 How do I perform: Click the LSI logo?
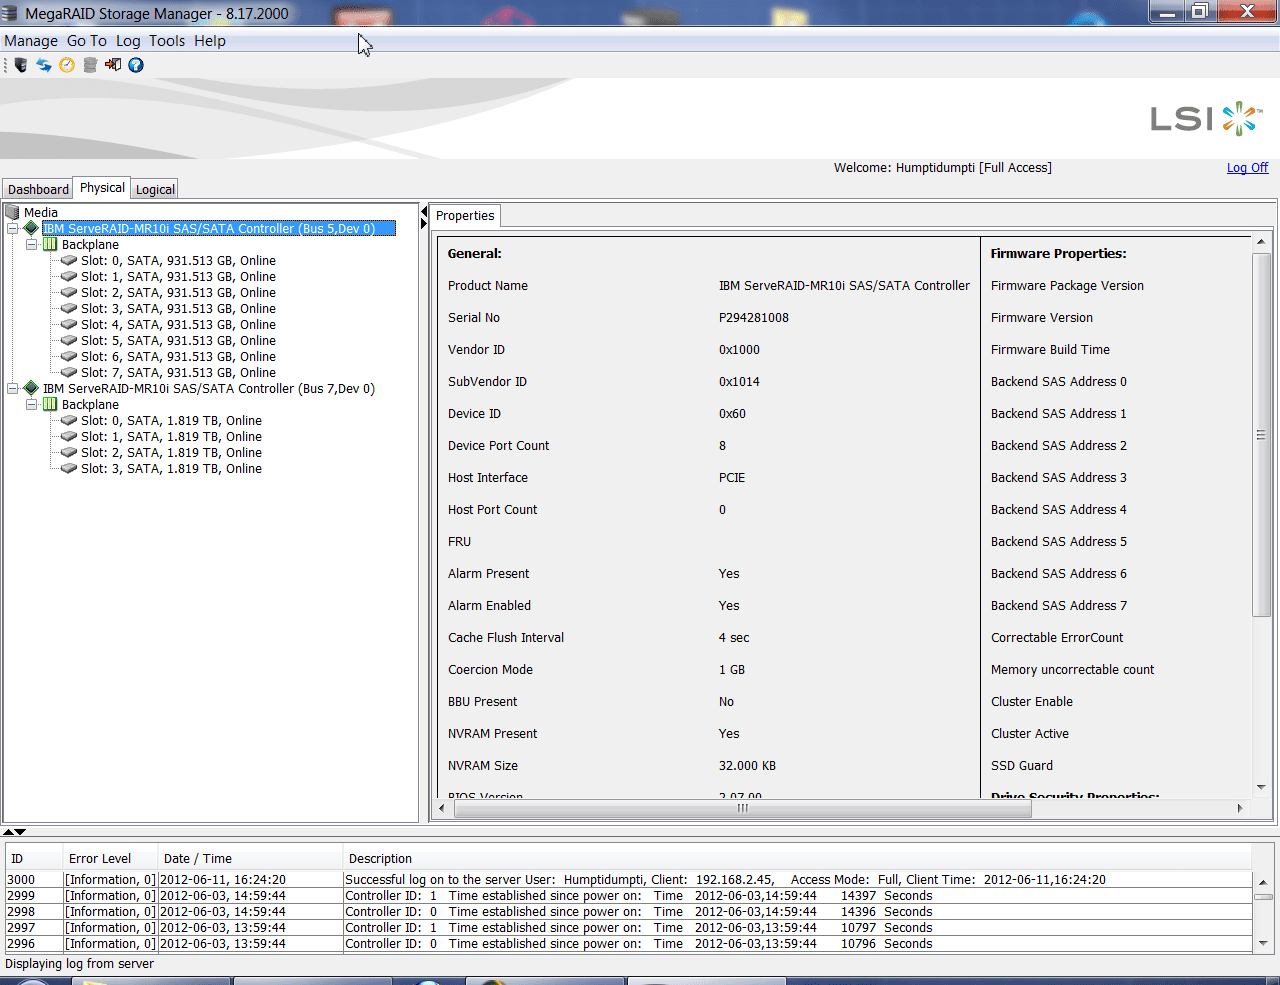[x=1205, y=118]
